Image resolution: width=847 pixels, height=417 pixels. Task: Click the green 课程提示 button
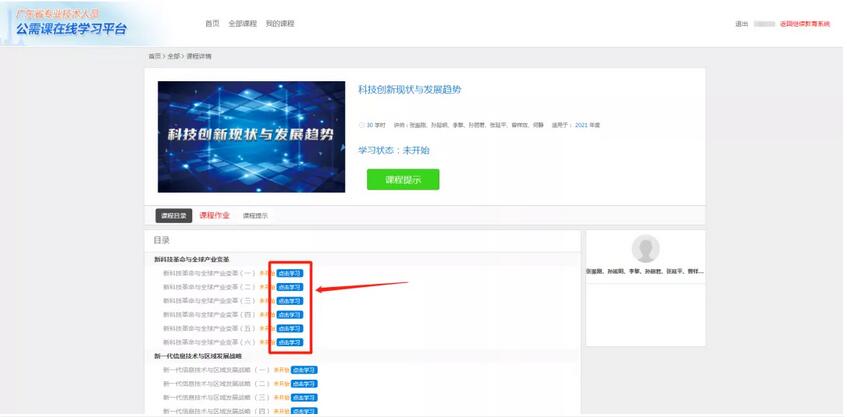click(403, 179)
